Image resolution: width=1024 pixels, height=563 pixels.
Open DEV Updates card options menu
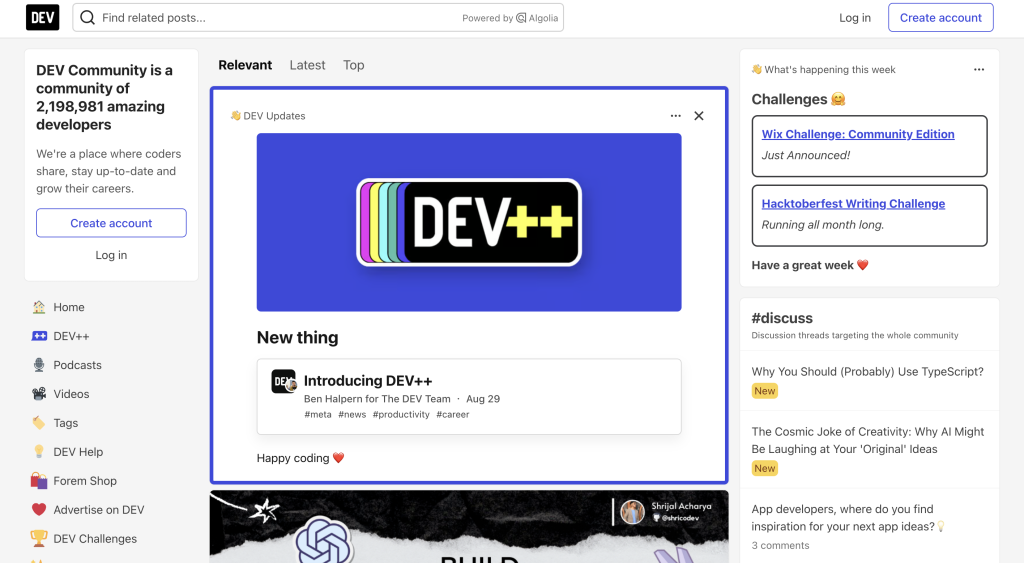[676, 116]
